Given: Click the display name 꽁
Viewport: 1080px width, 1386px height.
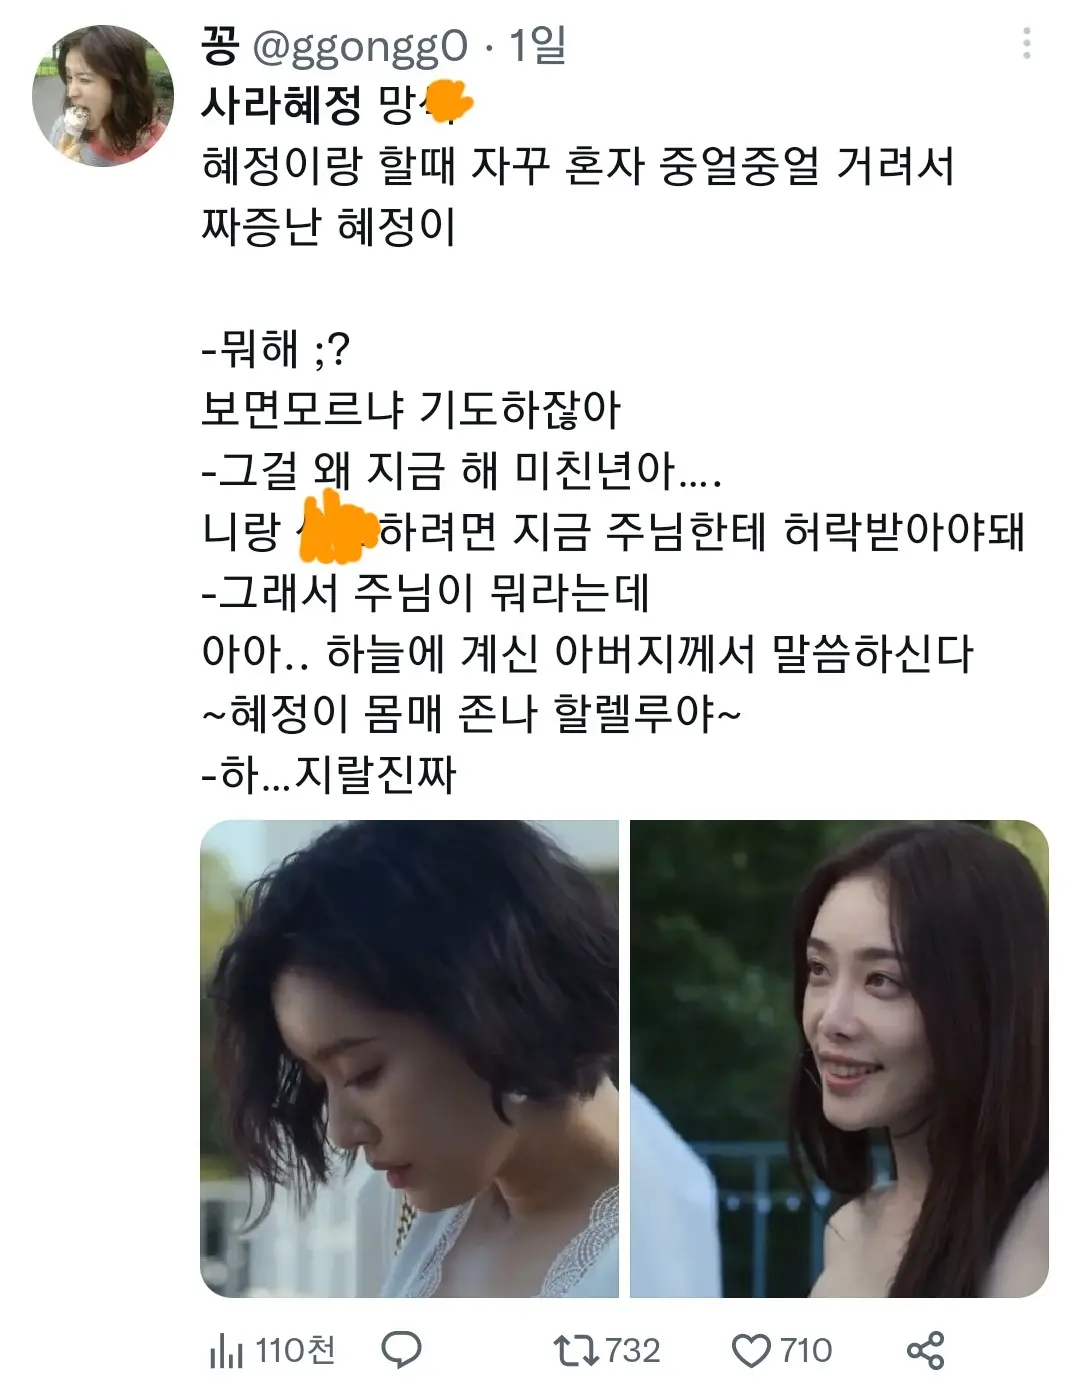Looking at the screenshot, I should (220, 45).
